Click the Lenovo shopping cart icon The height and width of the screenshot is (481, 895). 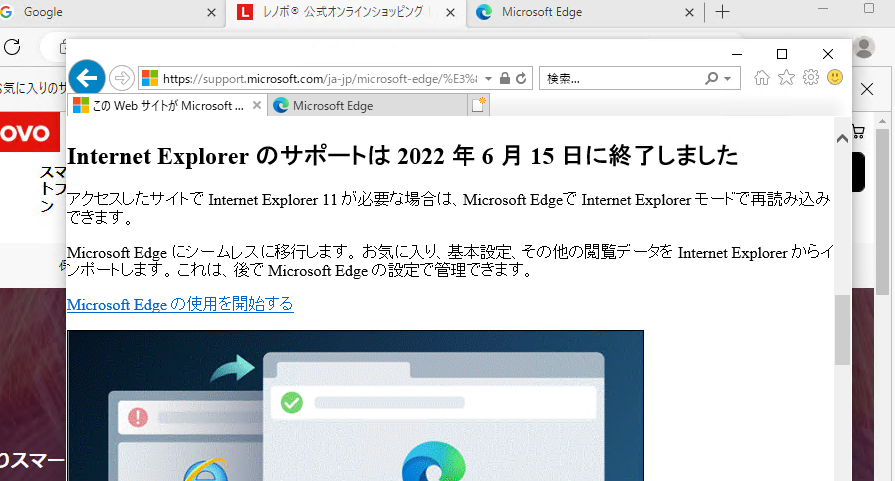858,132
